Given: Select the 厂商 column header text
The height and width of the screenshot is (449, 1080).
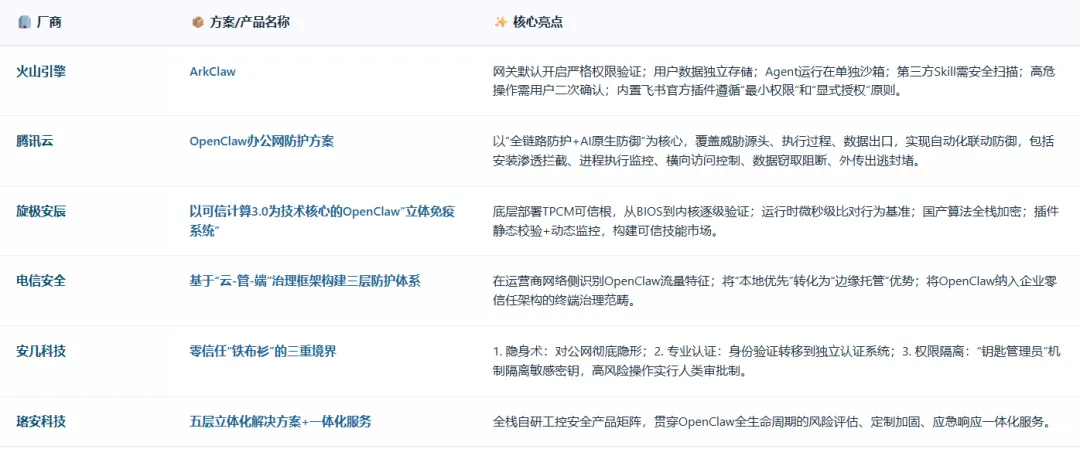Looking at the screenshot, I should (48, 22).
